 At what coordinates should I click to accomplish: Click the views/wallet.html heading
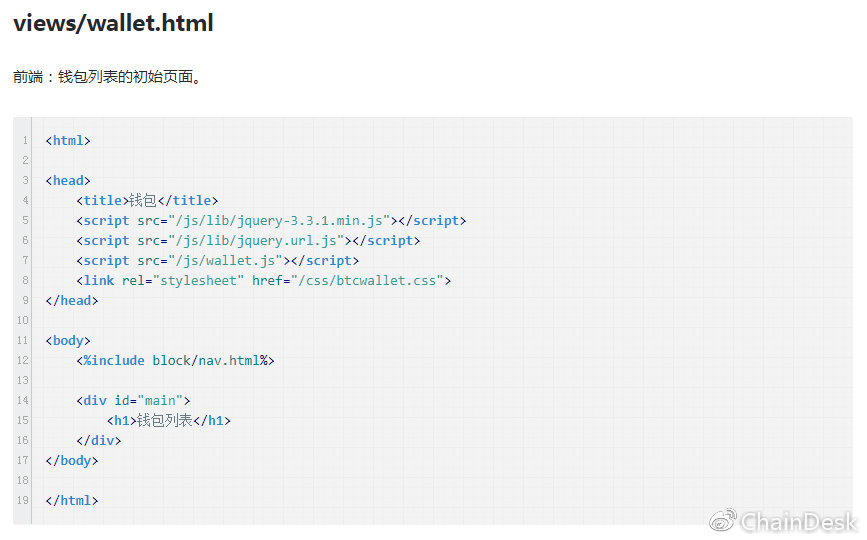pyautogui.click(x=113, y=23)
